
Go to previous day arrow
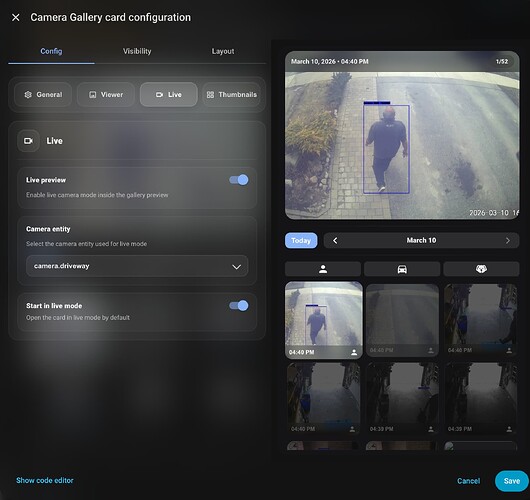coord(335,240)
